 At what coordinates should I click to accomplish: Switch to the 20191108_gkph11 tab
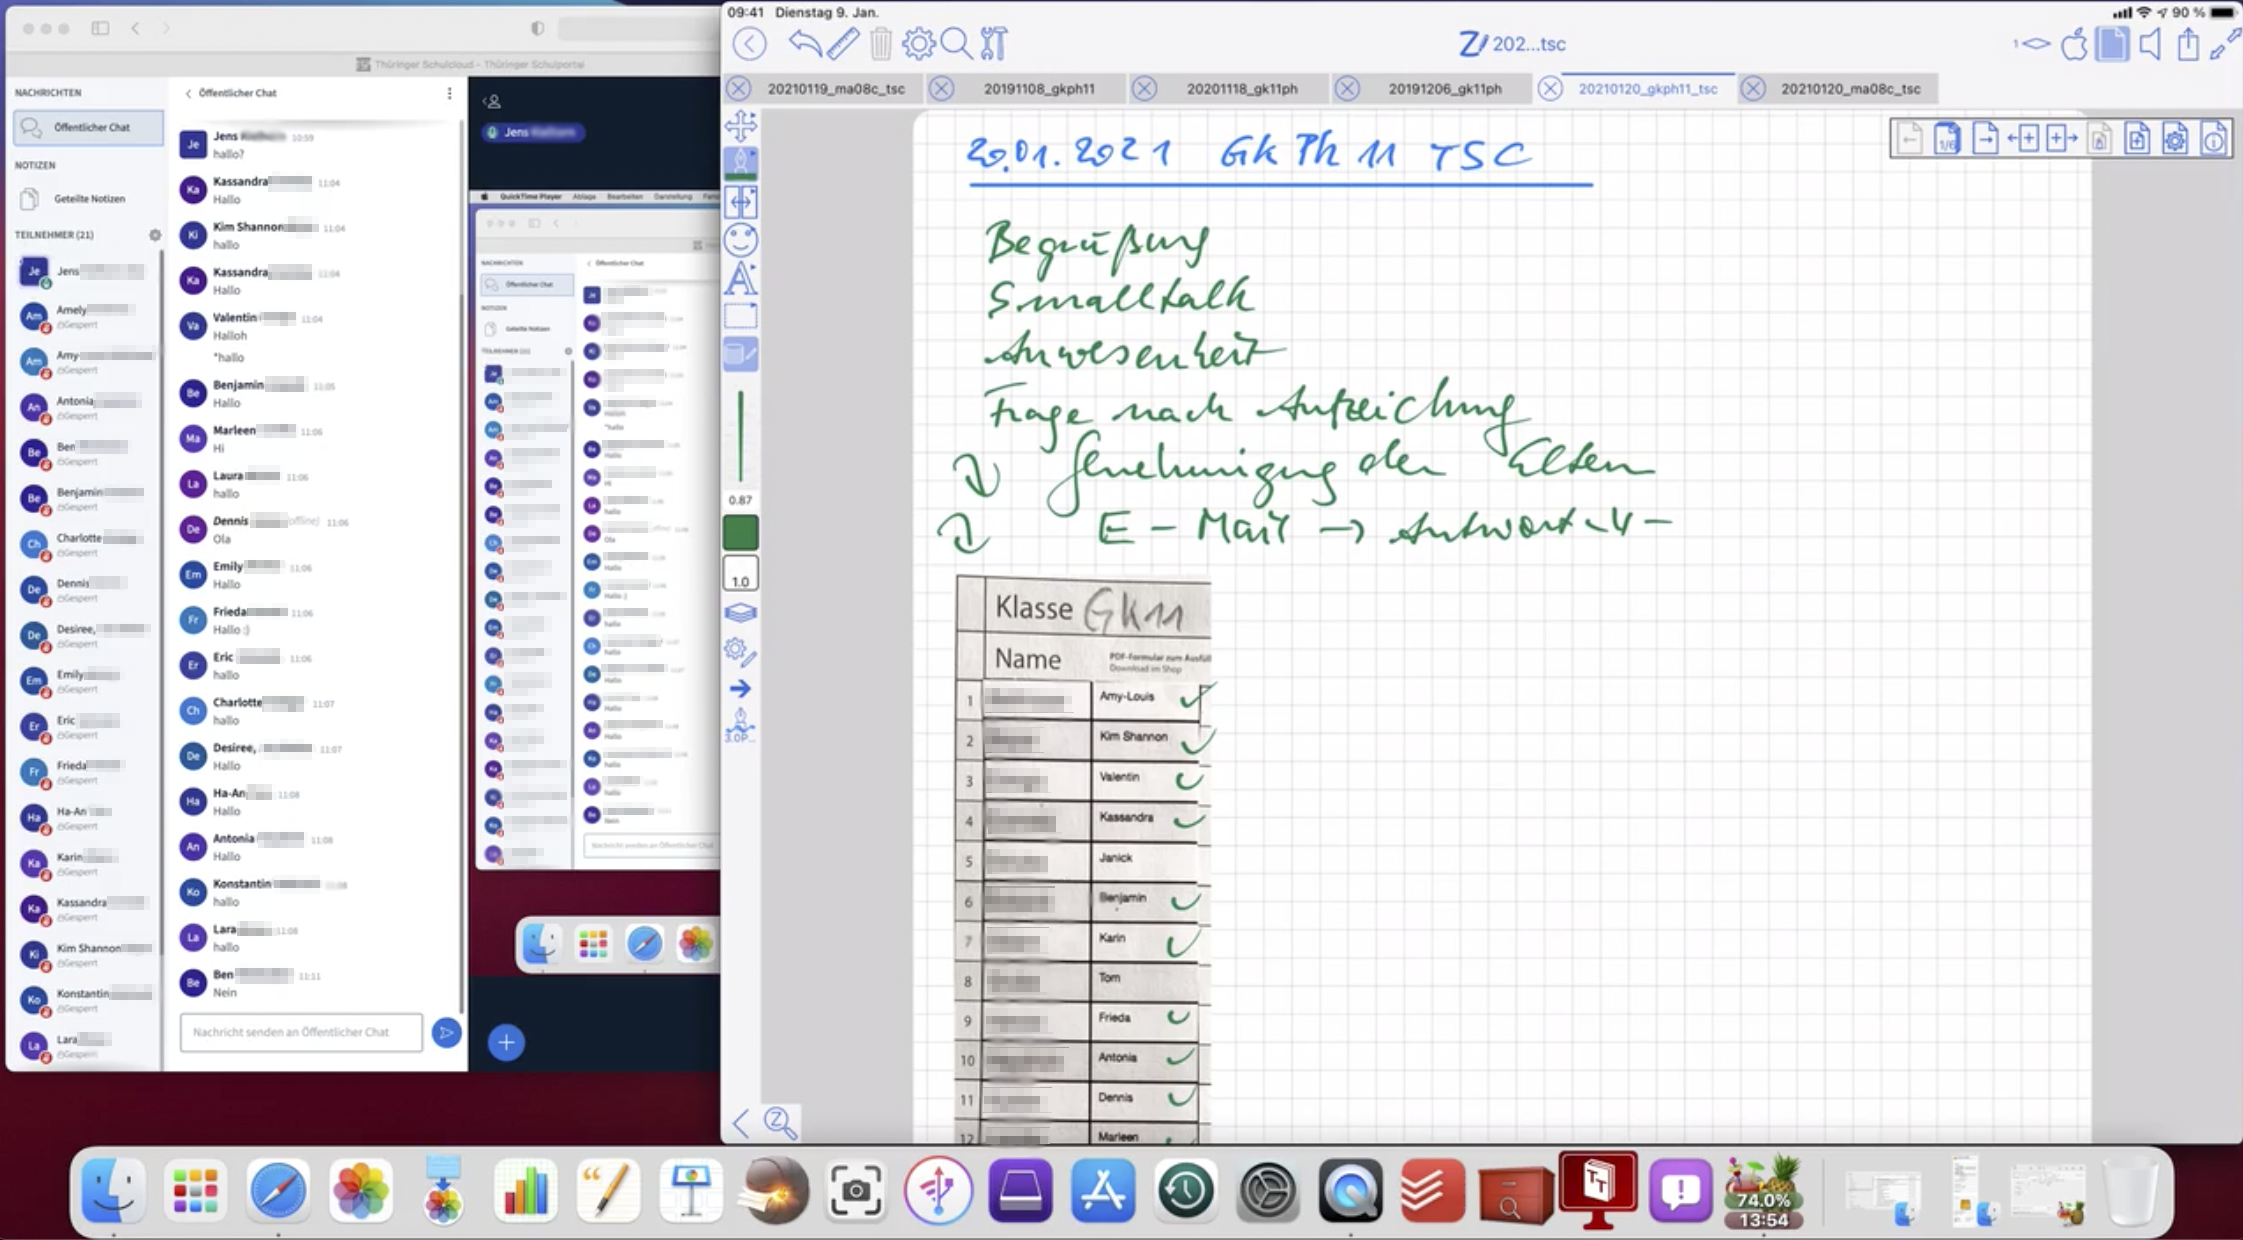click(1039, 89)
